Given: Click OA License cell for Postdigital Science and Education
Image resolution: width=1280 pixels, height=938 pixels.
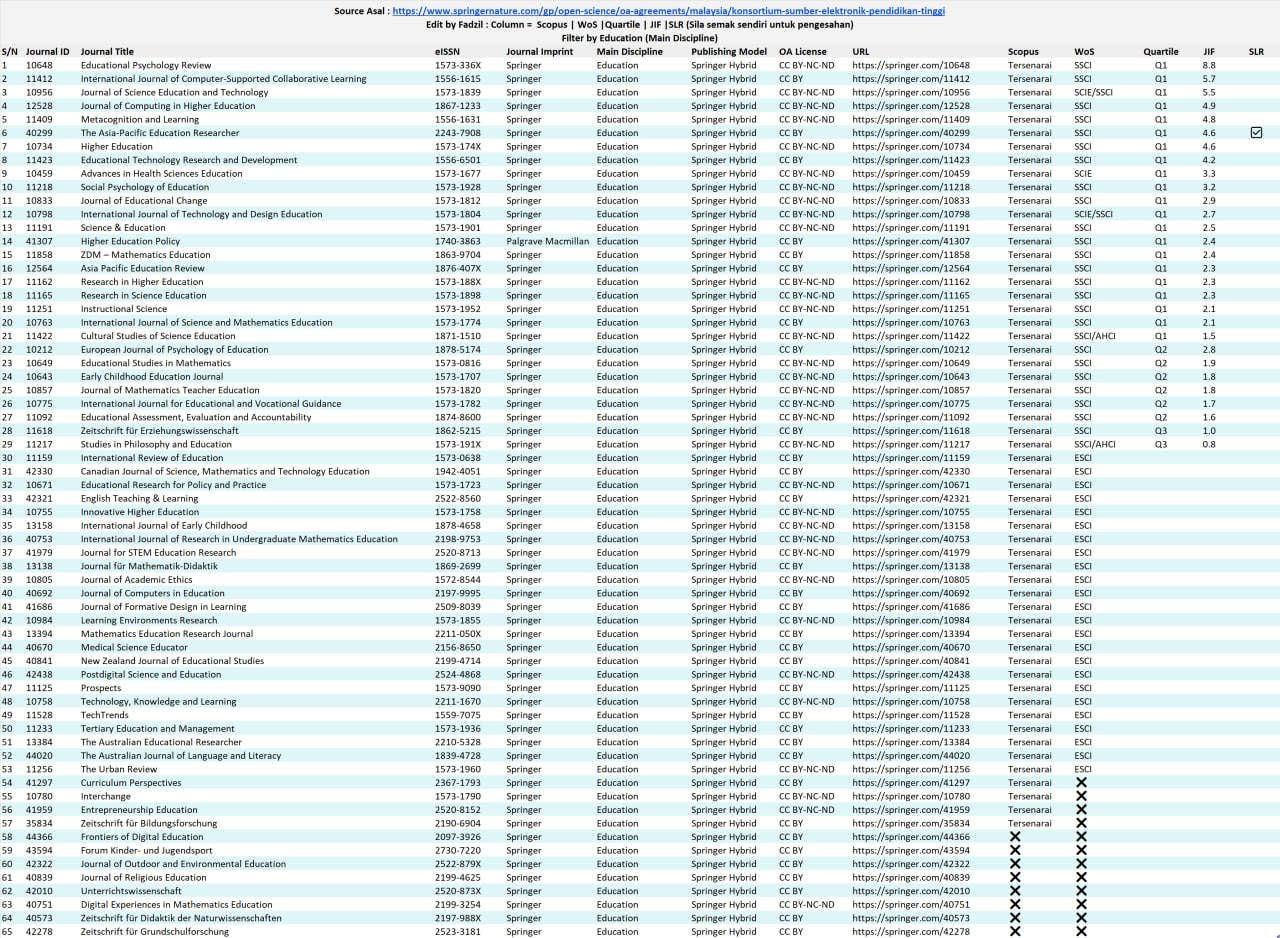Looking at the screenshot, I should [x=807, y=674].
